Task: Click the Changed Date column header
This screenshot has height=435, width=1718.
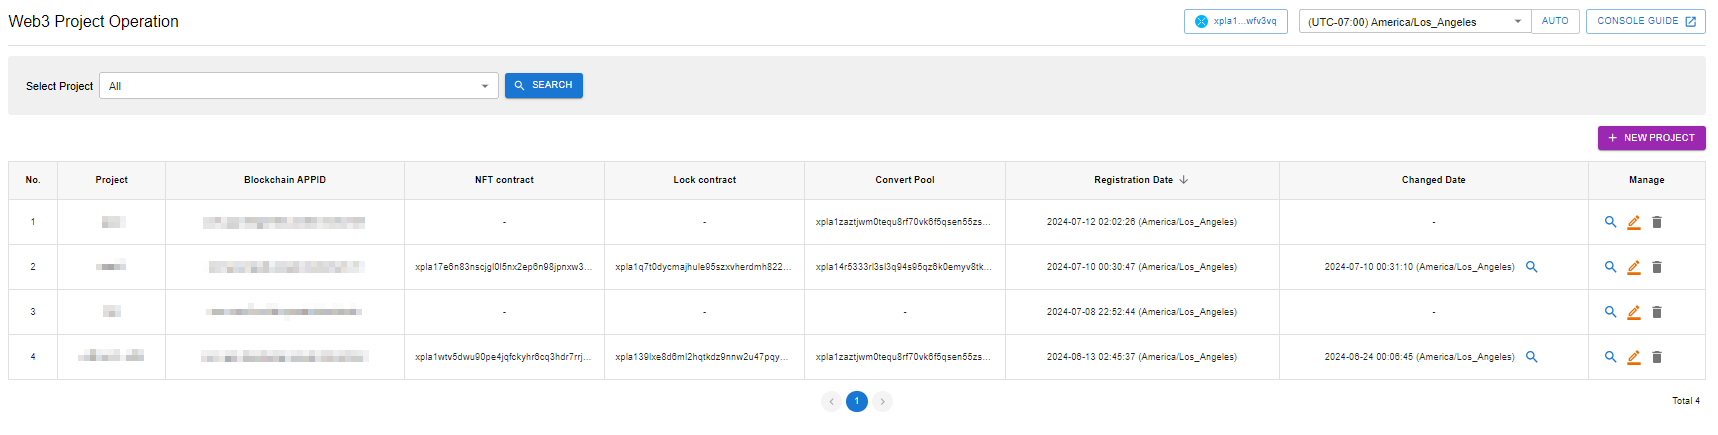Action: pos(1433,180)
